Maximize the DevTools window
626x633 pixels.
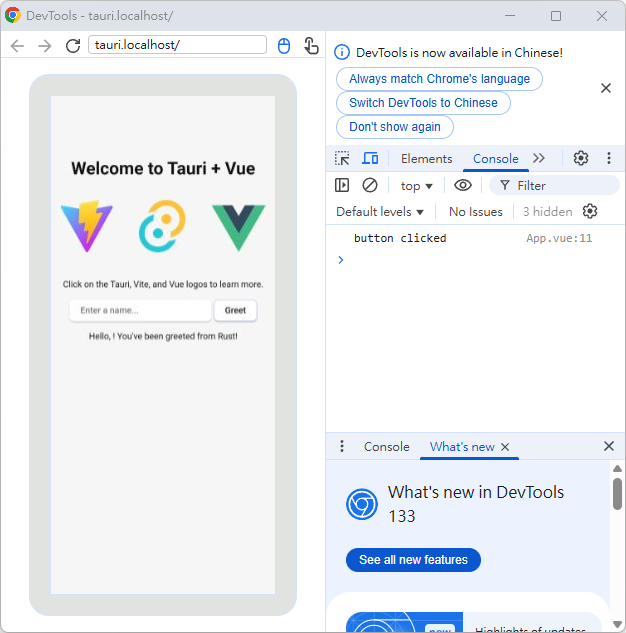pyautogui.click(x=556, y=16)
